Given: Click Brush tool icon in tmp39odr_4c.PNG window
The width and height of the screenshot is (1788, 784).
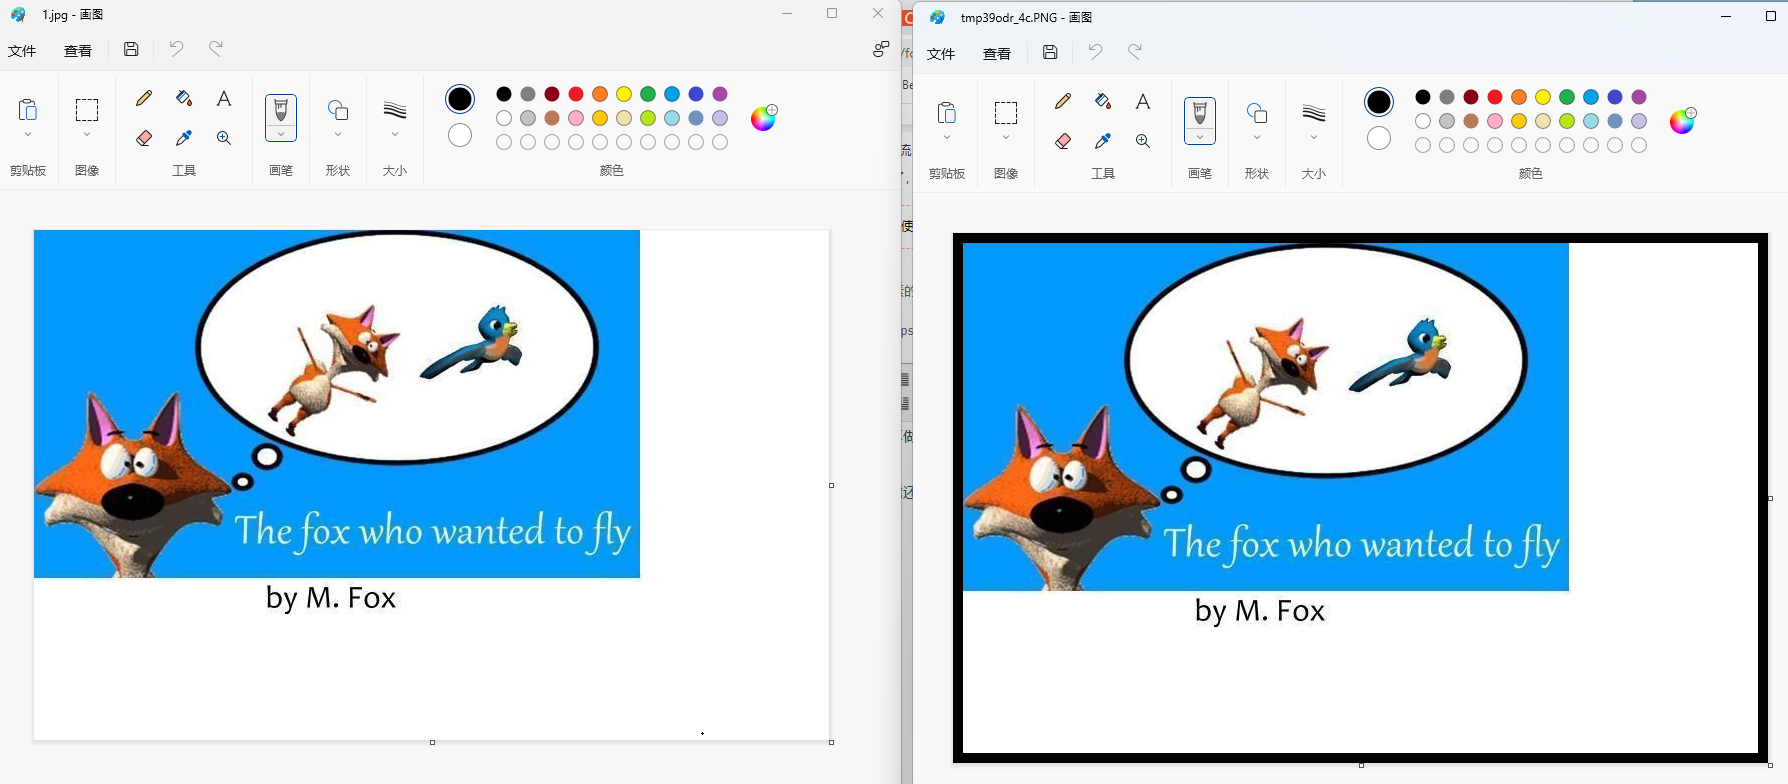Looking at the screenshot, I should 1200,114.
